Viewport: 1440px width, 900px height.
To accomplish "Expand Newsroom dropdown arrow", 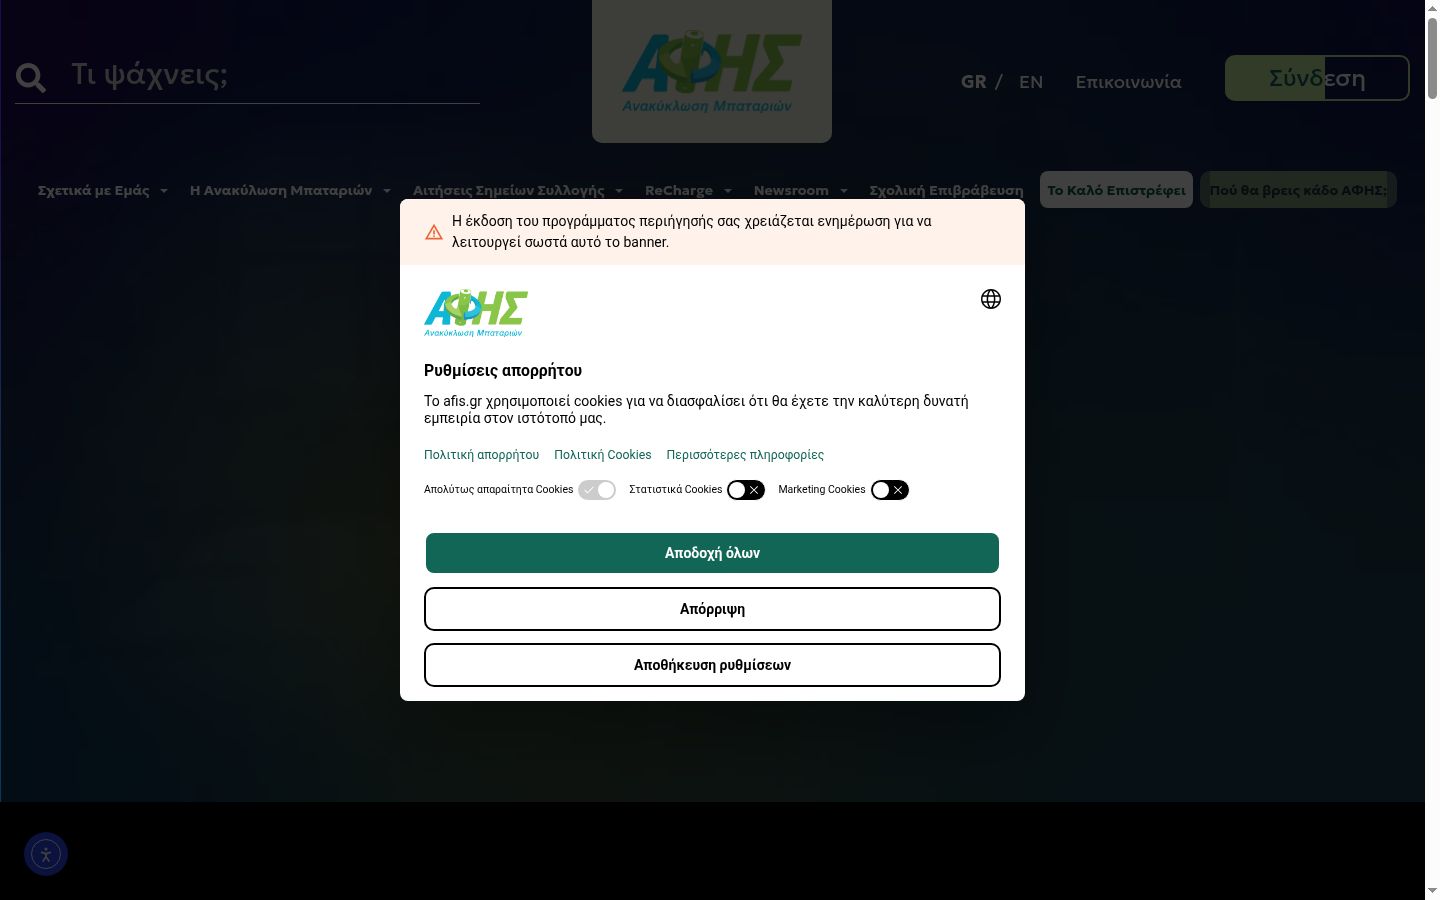I will (x=844, y=191).
